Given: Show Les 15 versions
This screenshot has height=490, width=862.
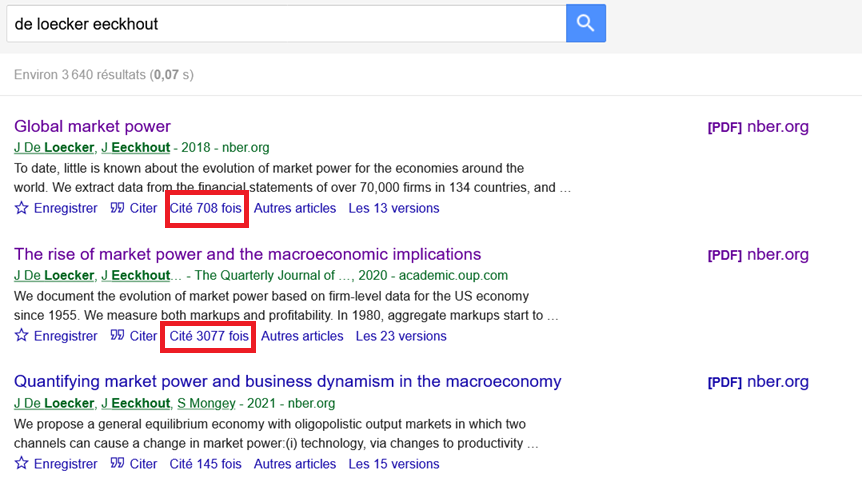Looking at the screenshot, I should pyautogui.click(x=394, y=464).
